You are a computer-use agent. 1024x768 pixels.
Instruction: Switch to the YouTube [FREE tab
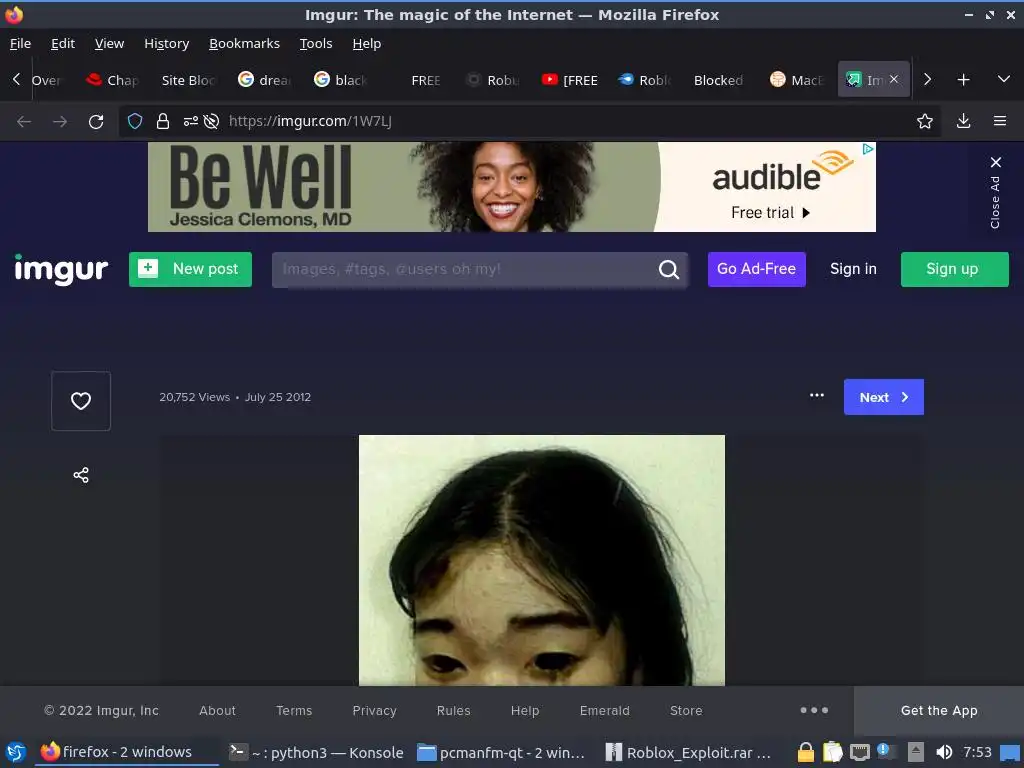coord(569,80)
